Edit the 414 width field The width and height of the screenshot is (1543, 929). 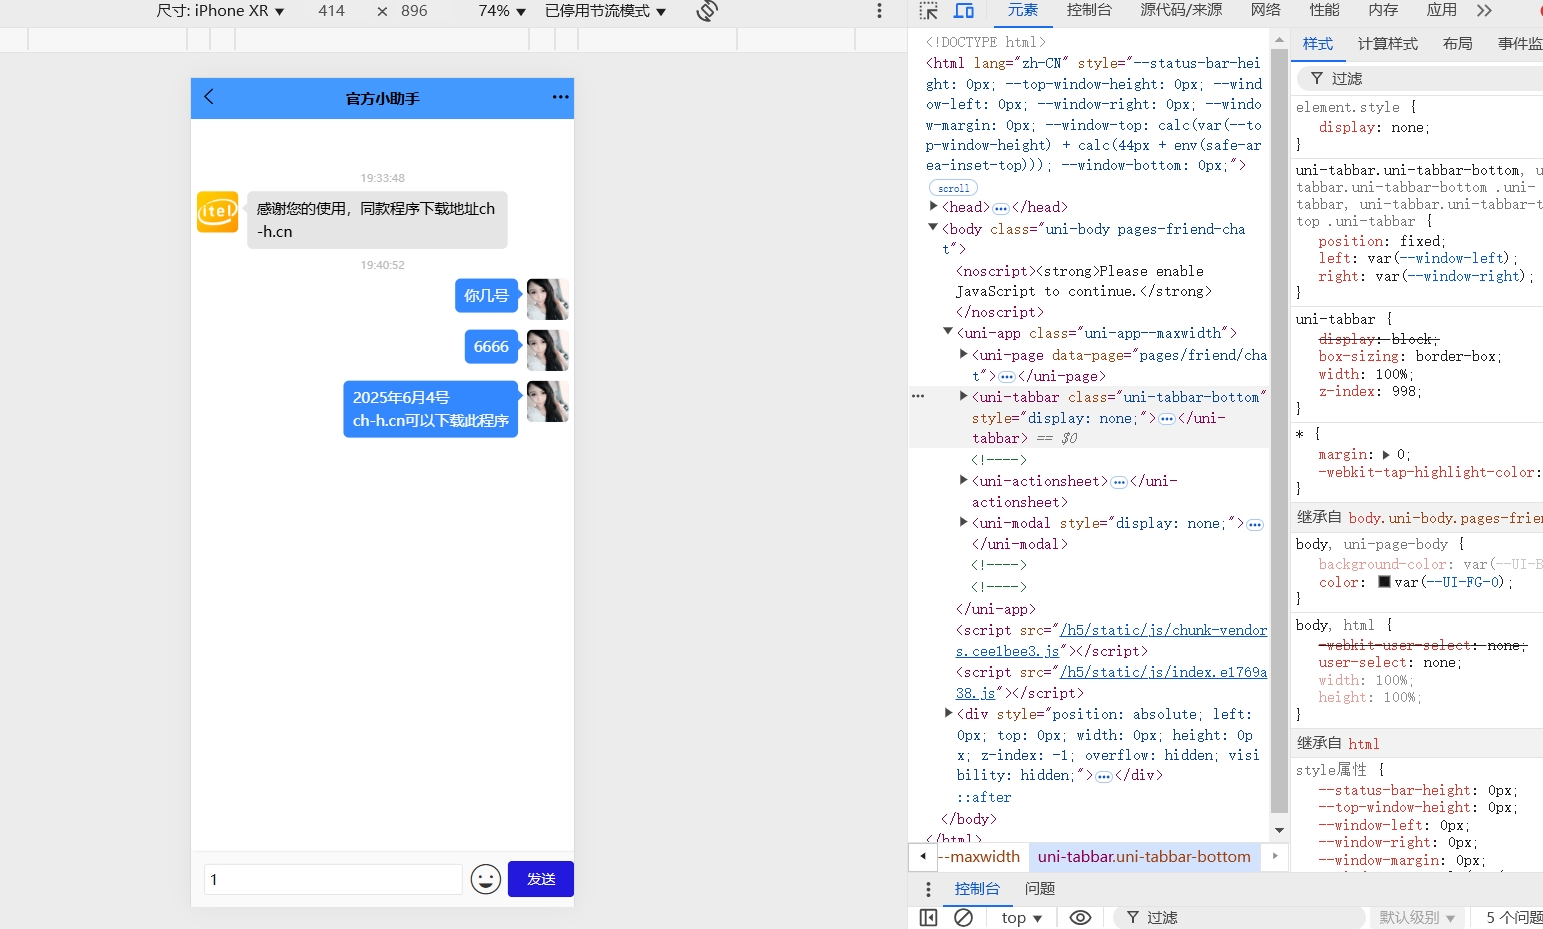point(332,11)
